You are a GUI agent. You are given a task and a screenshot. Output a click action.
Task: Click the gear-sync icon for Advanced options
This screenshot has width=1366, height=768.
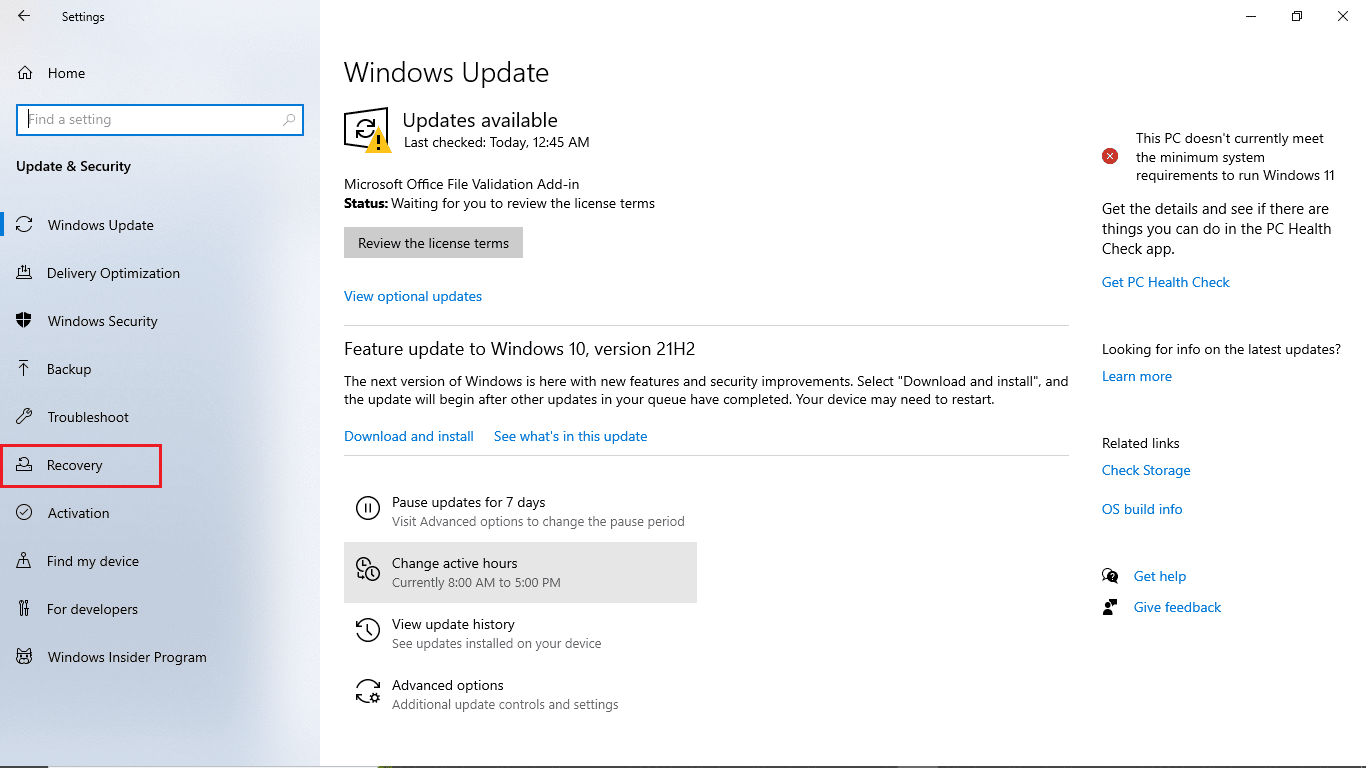point(368,692)
